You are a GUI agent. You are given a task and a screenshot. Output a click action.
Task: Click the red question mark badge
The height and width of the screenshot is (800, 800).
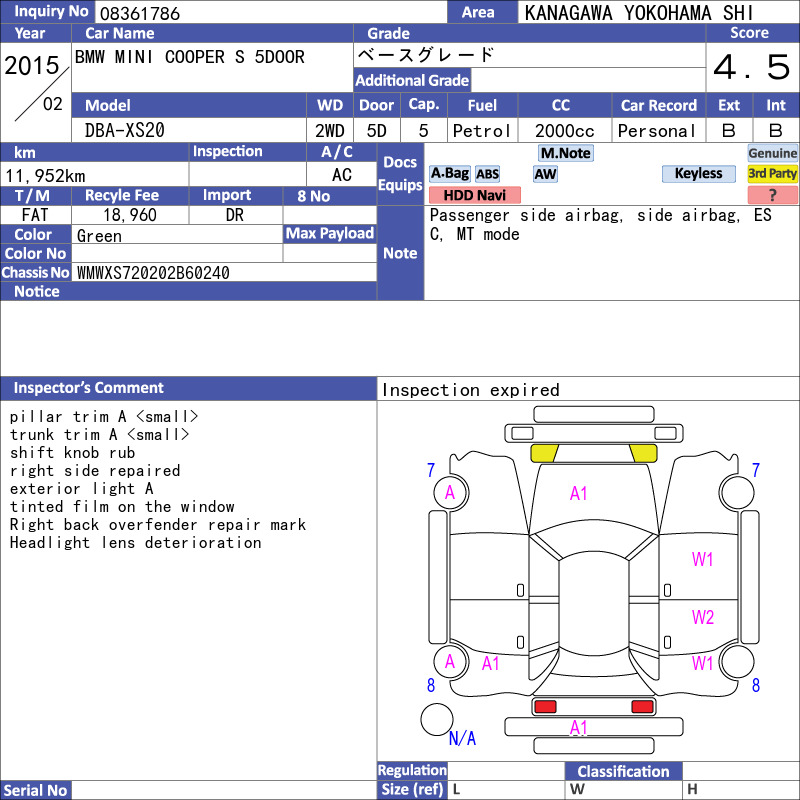coord(772,195)
